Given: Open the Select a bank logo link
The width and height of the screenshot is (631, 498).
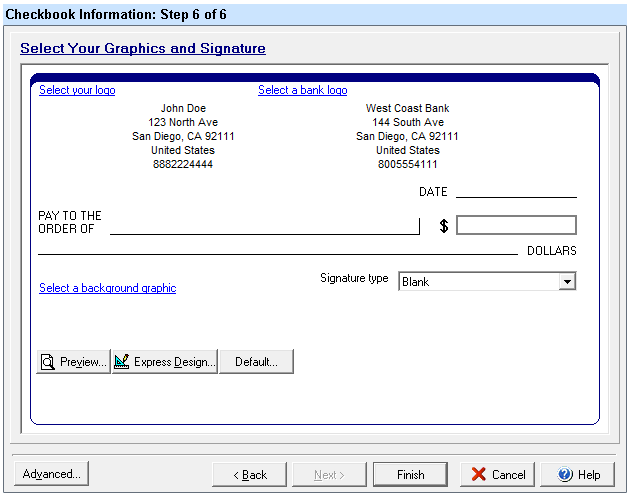Looking at the screenshot, I should pos(302,90).
